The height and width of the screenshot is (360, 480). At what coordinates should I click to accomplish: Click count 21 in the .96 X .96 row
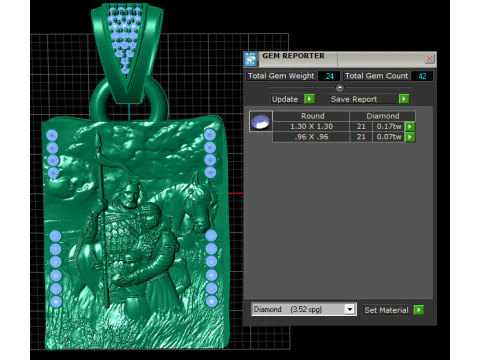pos(361,137)
